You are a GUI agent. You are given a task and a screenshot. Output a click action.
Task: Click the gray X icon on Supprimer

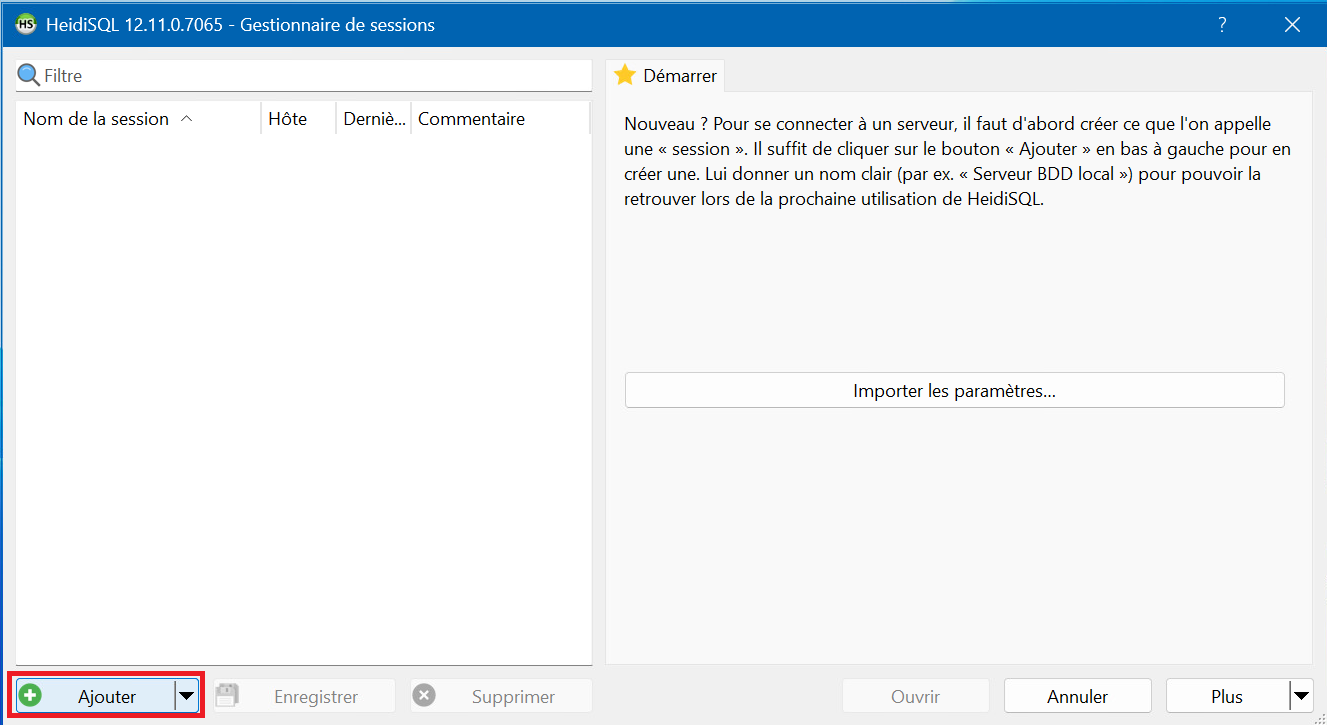click(424, 696)
